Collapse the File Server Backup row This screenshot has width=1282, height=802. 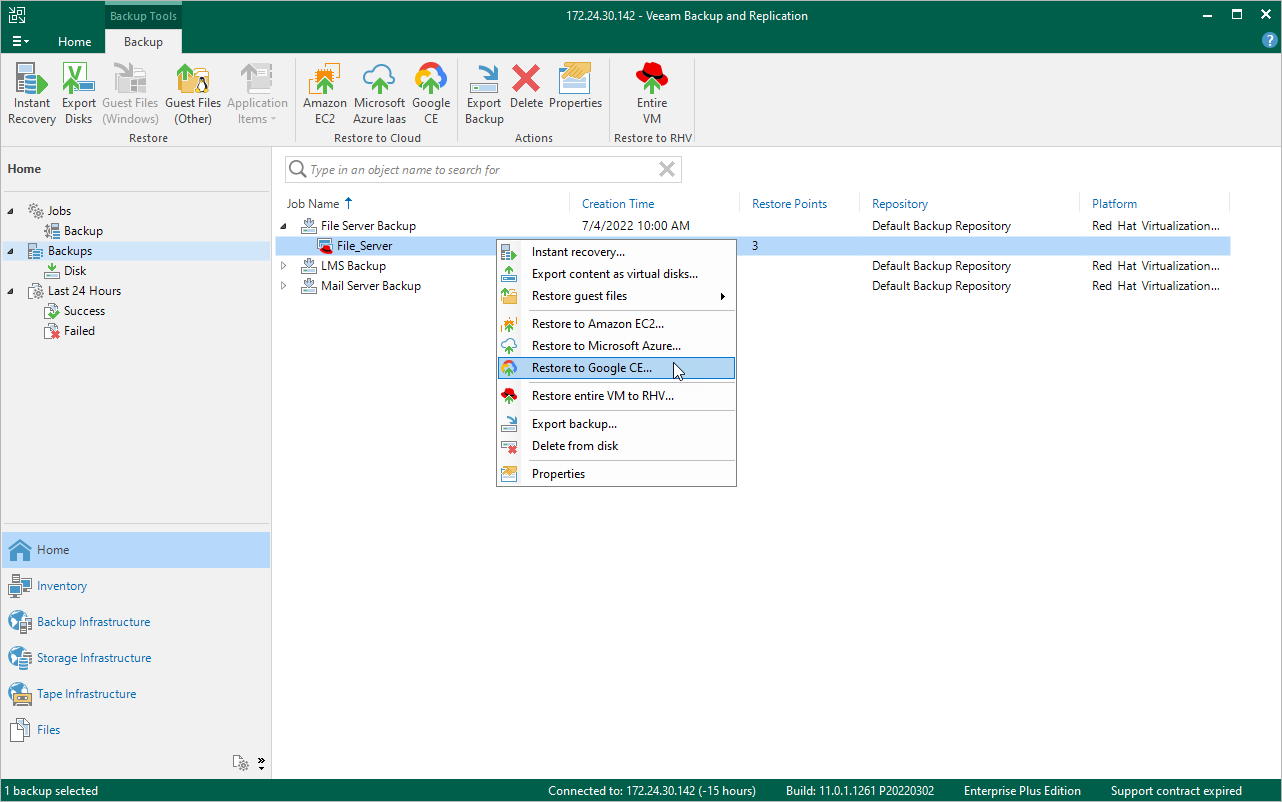(283, 226)
